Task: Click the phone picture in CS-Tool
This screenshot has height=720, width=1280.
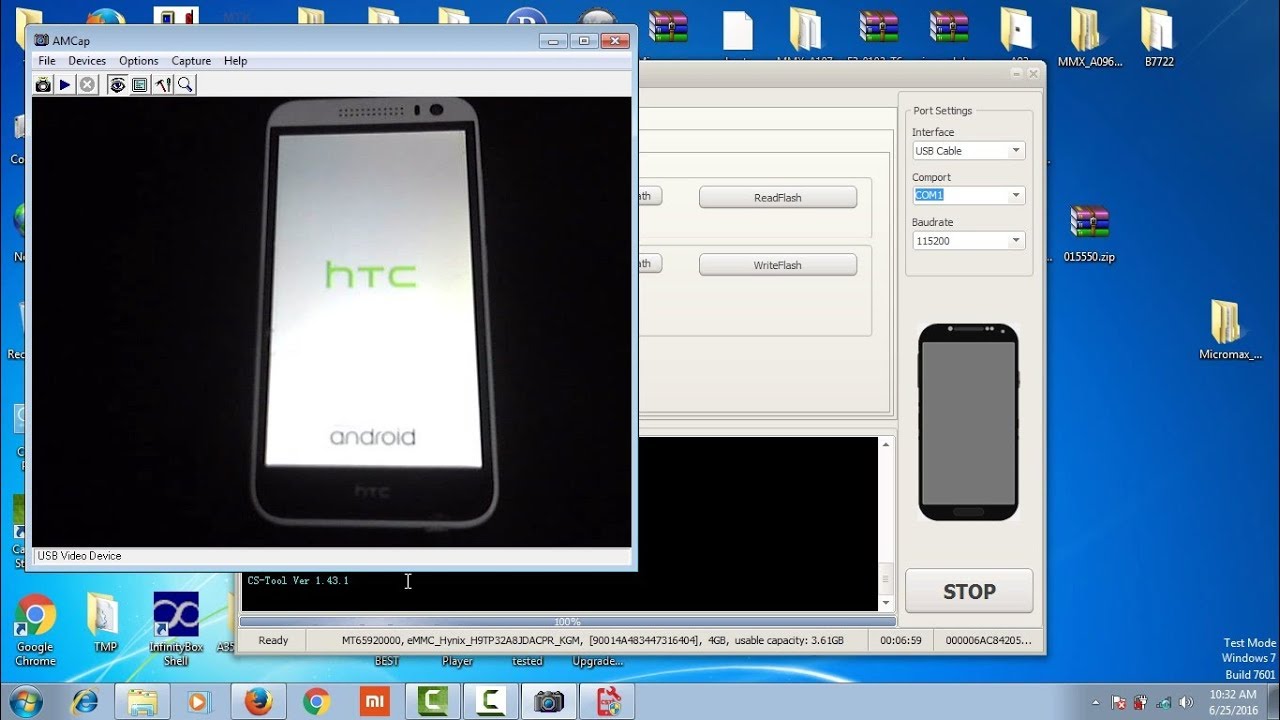Action: [968, 422]
